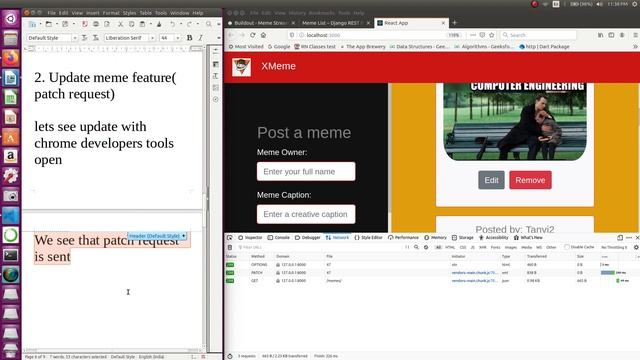This screenshot has width=640, height=360.
Task: Switch to the Console devtools tab
Action: [278, 238]
